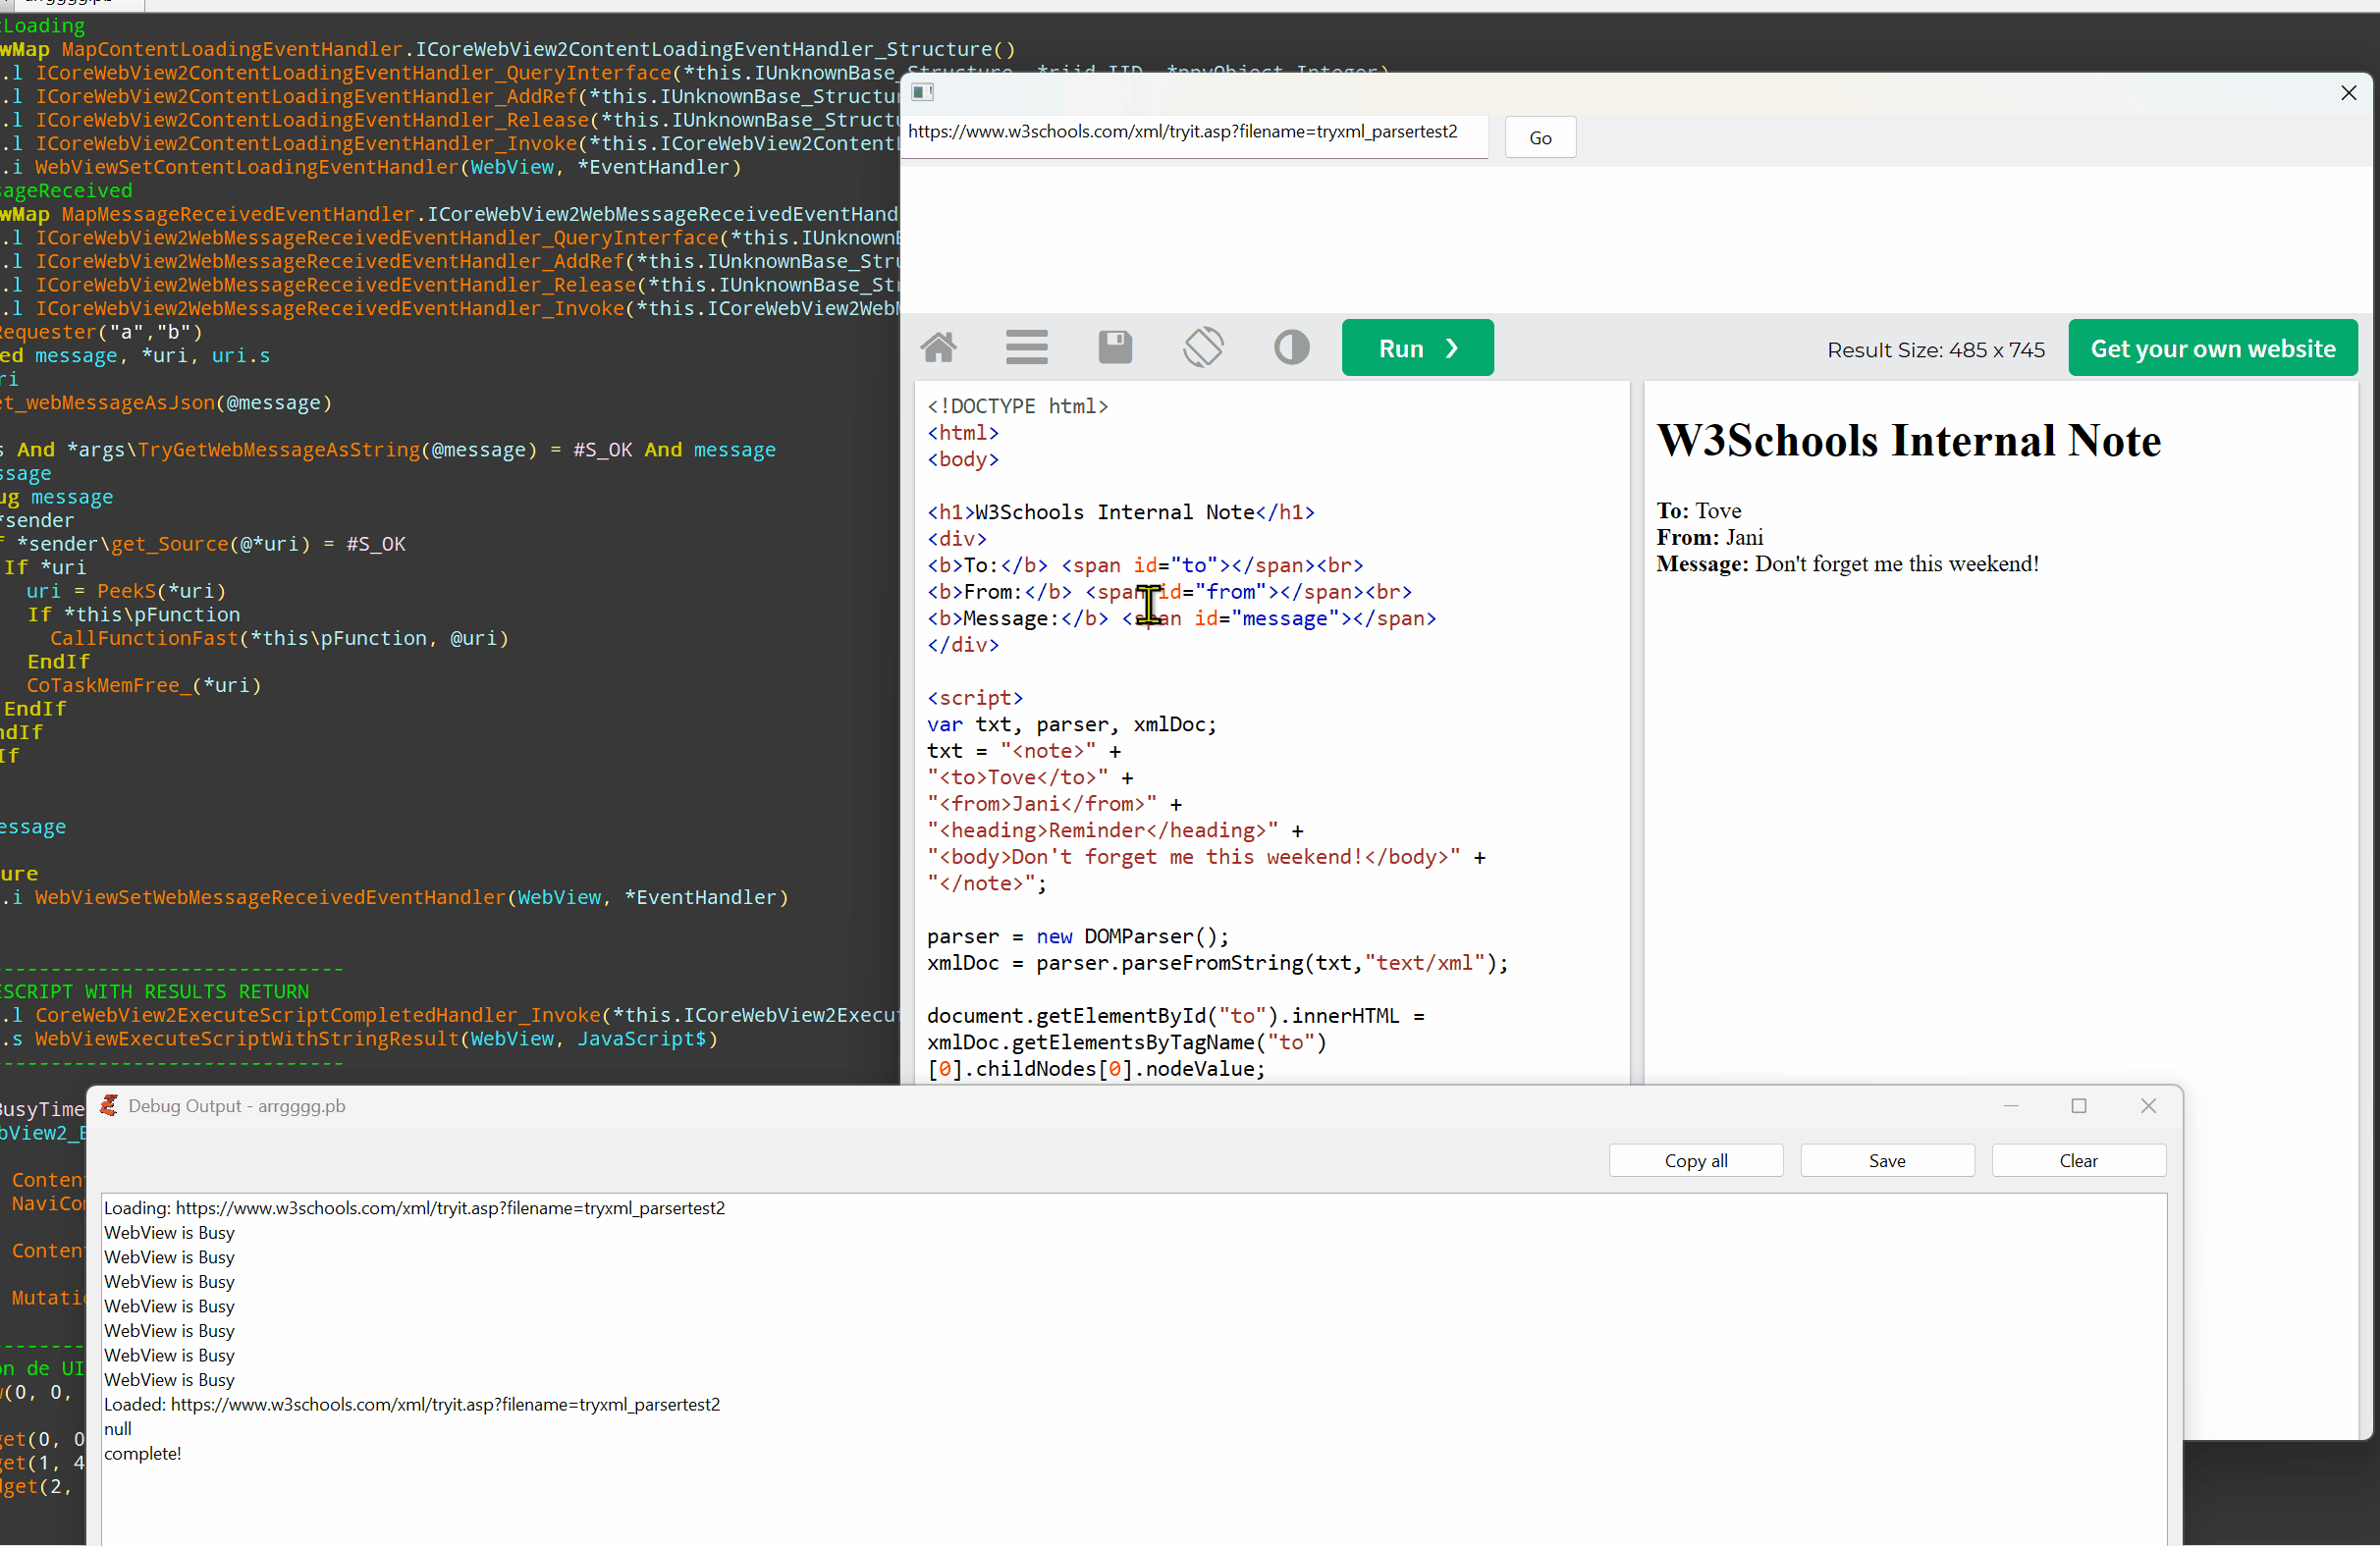Open the W3Schools hamburger menu icon
This screenshot has height=1546, width=2380.
[1026, 347]
